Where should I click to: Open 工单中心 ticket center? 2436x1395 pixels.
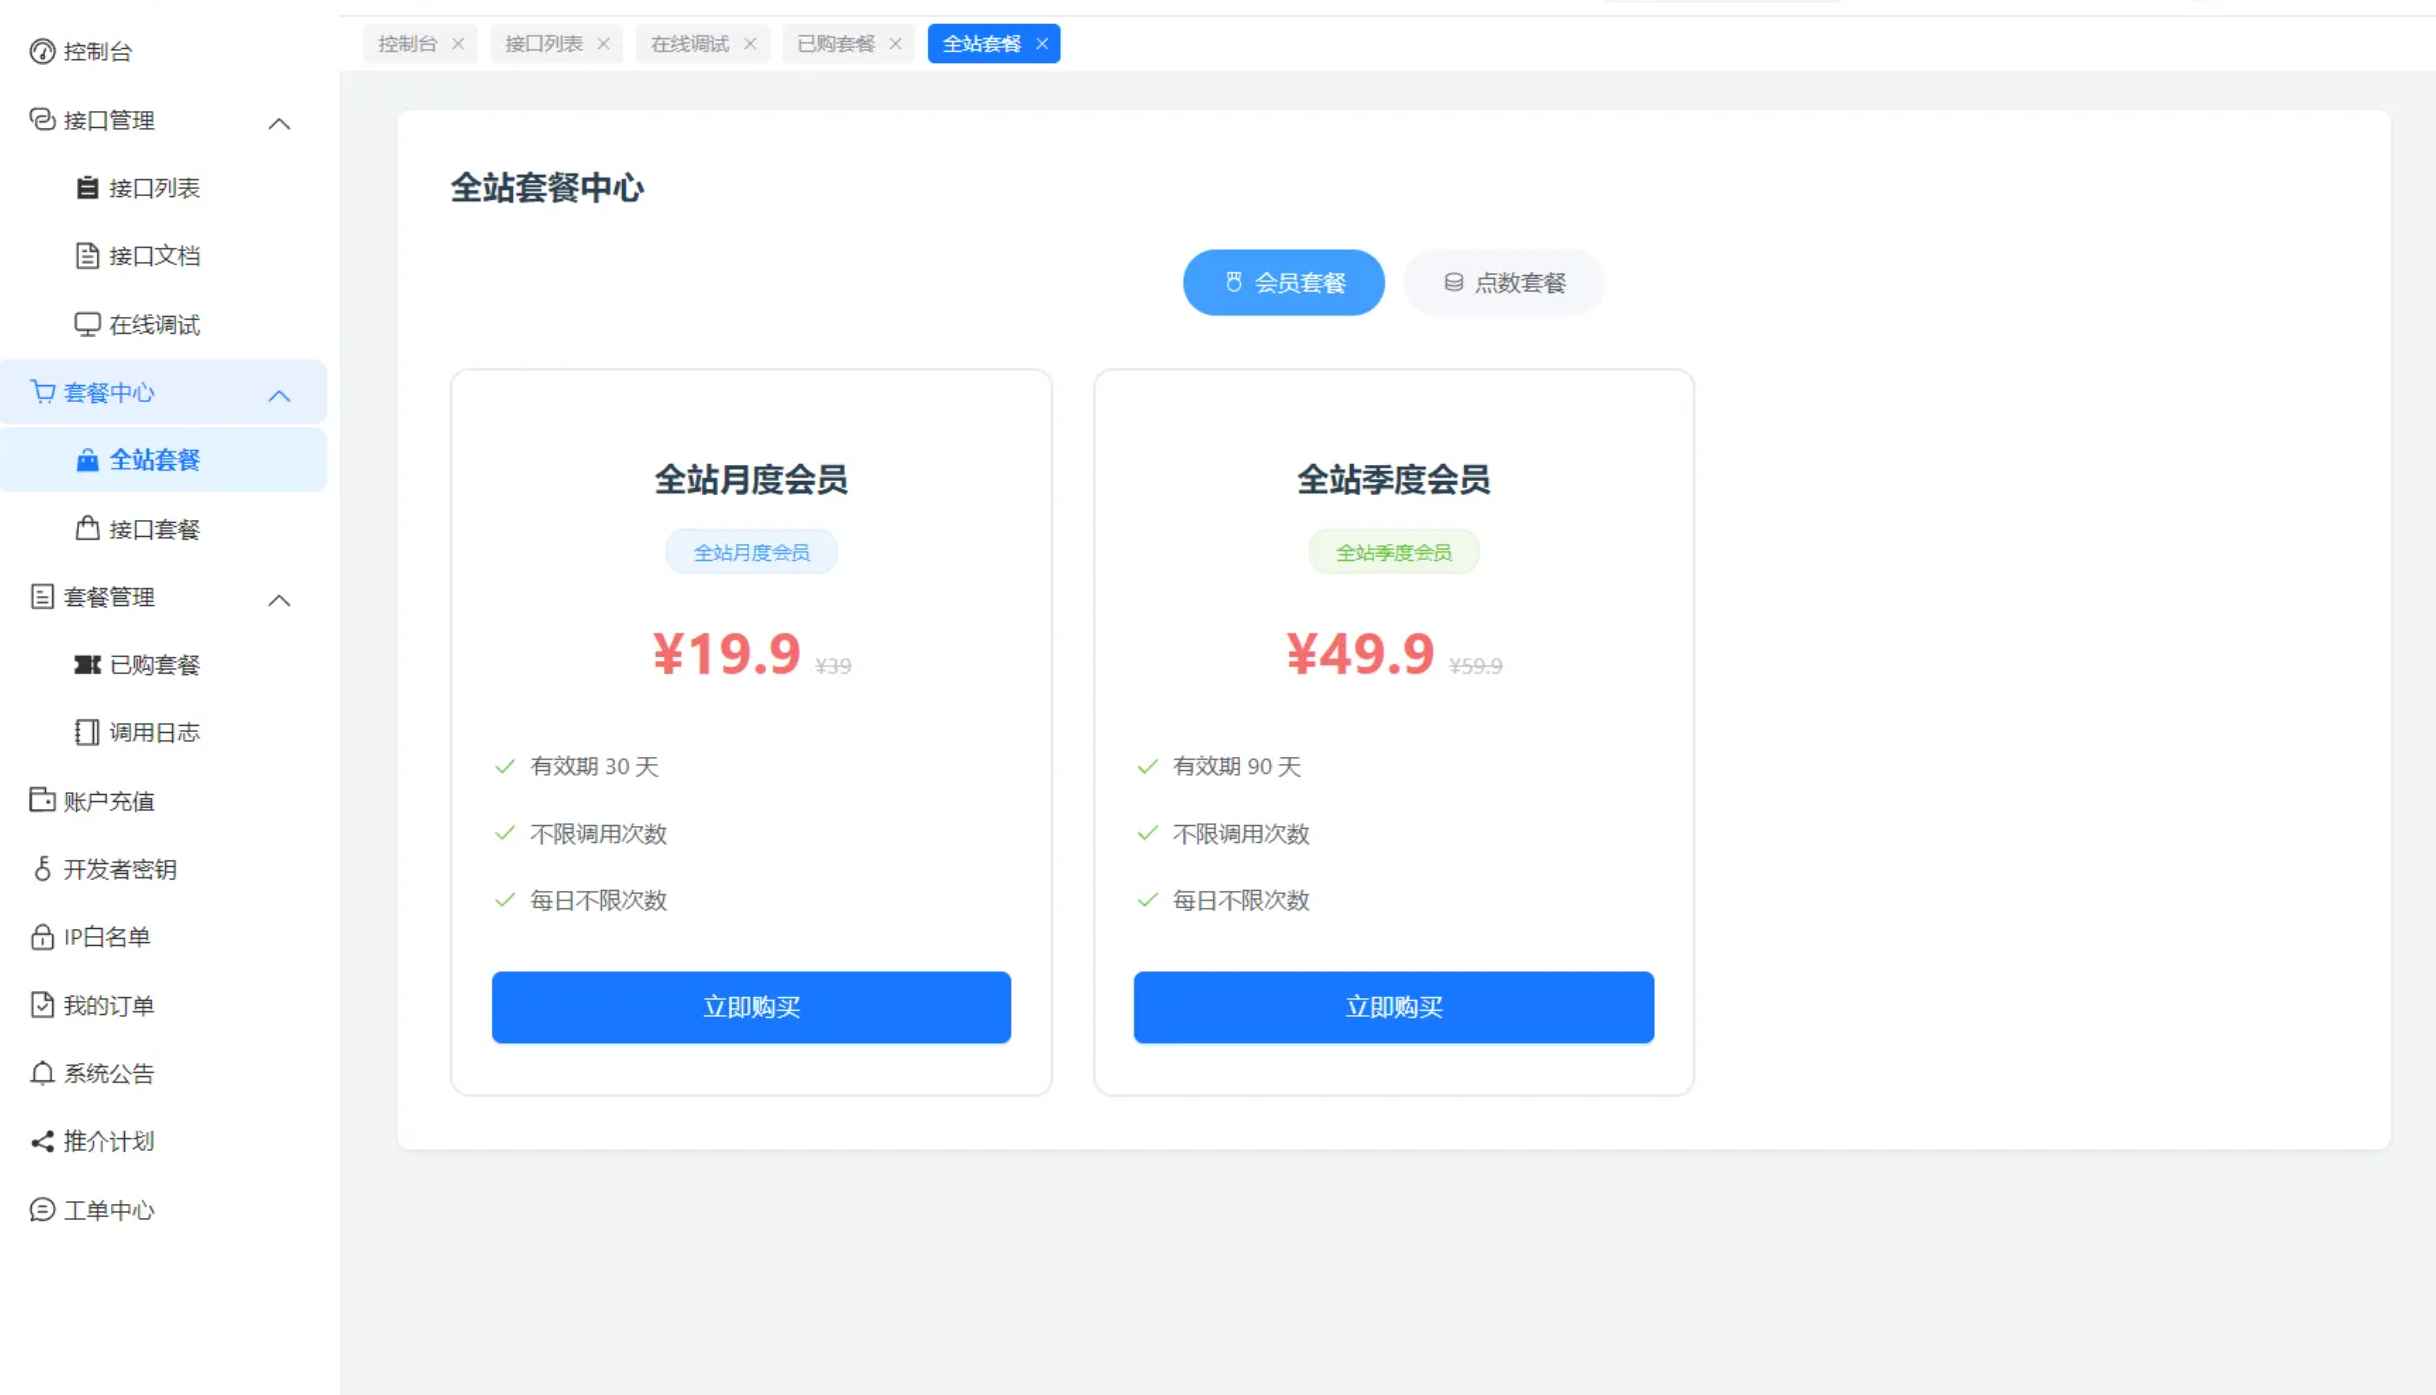coord(108,1210)
